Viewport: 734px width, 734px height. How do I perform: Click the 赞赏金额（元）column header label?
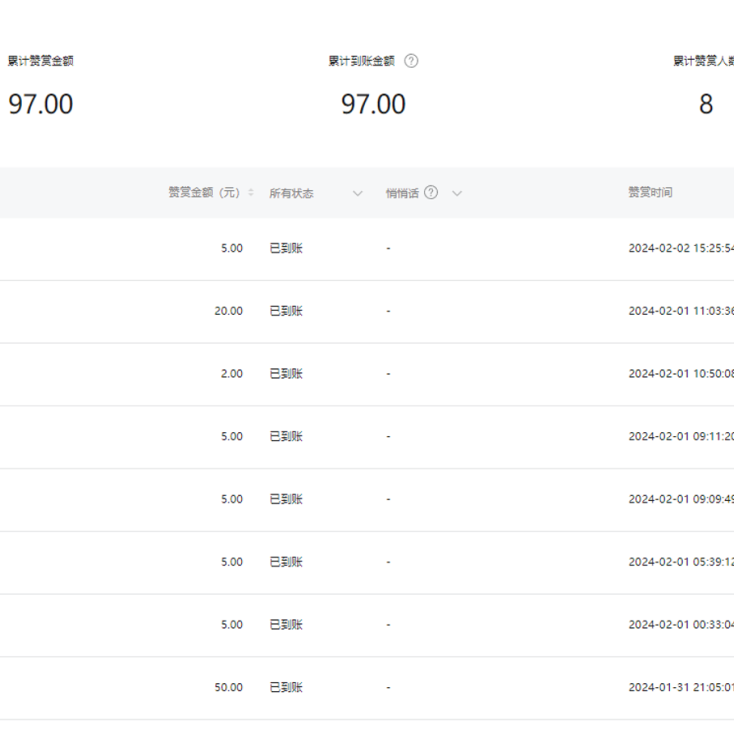pyautogui.click(x=204, y=193)
